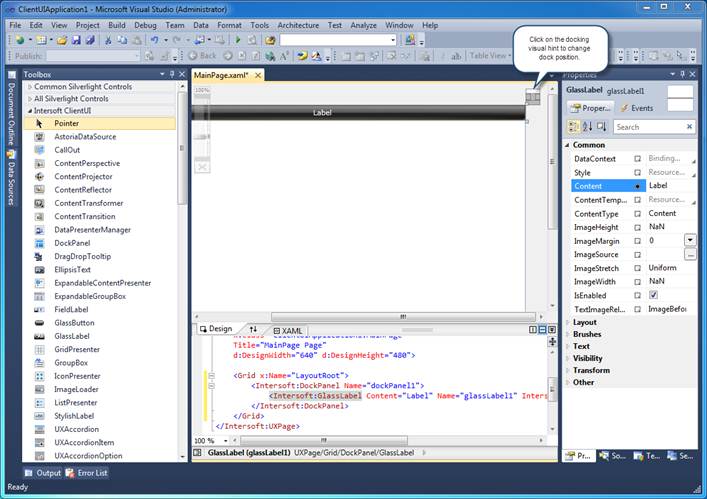Open the Build menu
The width and height of the screenshot is (707, 499).
[x=117, y=25]
